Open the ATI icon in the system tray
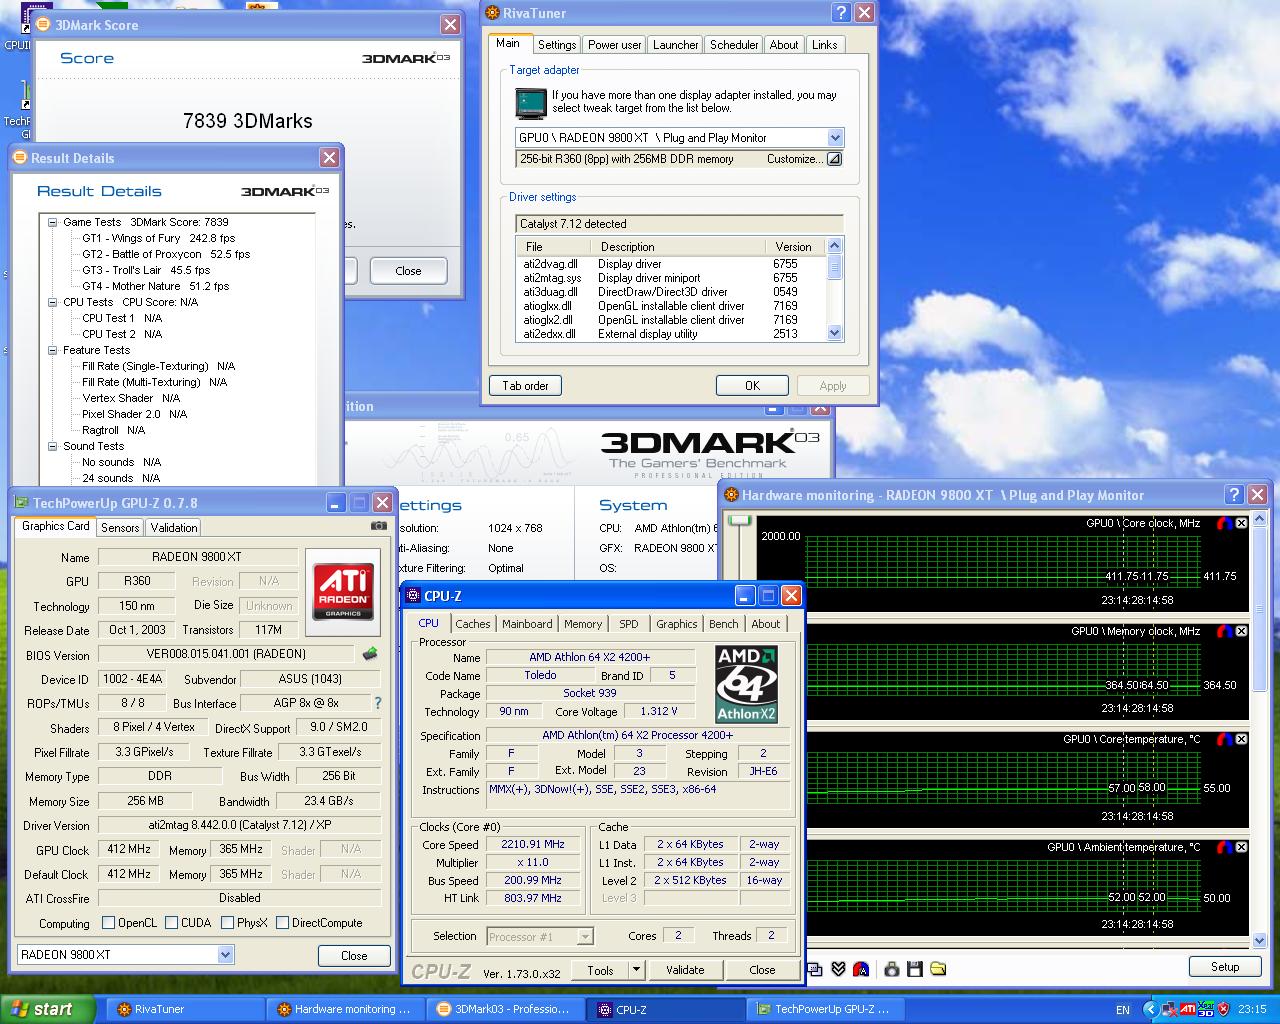Image resolution: width=1280 pixels, height=1024 pixels. coord(1188,1008)
